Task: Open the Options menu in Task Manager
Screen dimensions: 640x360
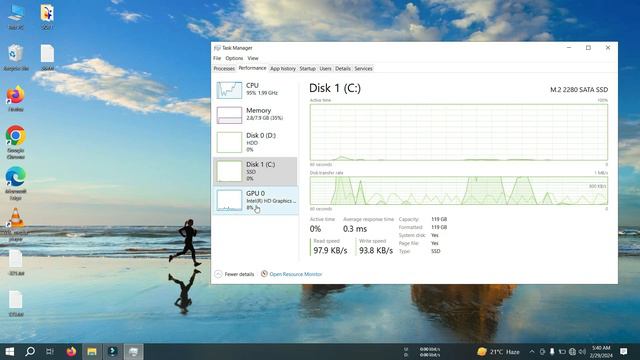Action: point(234,58)
